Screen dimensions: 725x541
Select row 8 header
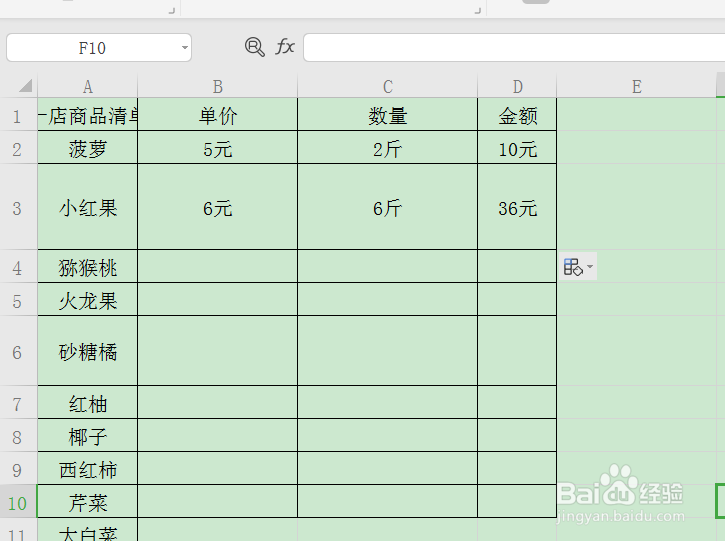tap(18, 436)
